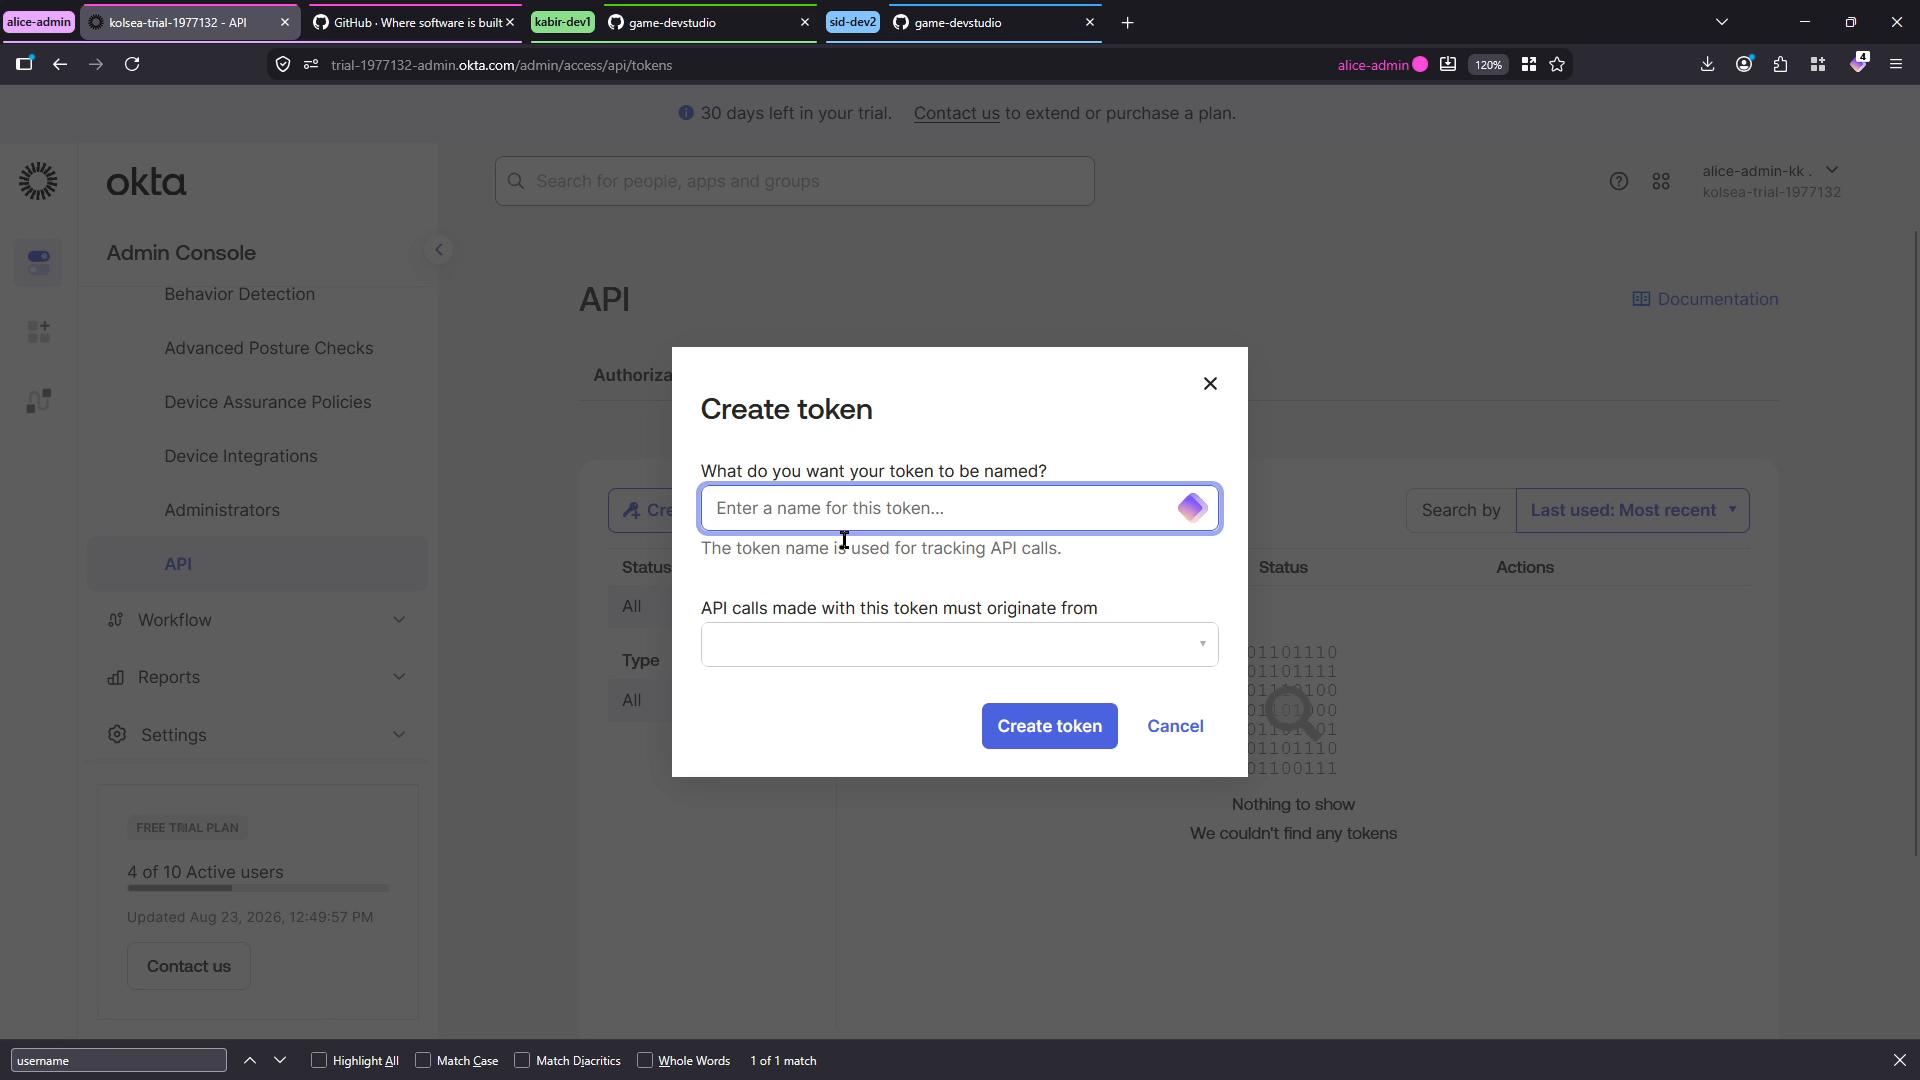Select the Admin Console toggle icon in rail
The height and width of the screenshot is (1080, 1920).
point(39,263)
